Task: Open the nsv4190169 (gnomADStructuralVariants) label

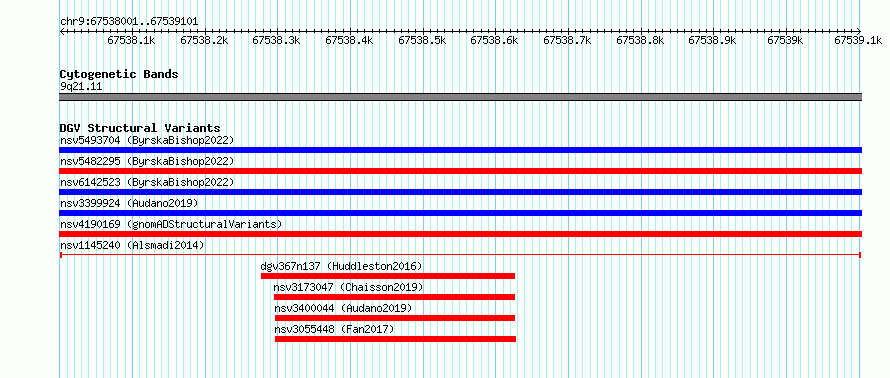Action: tap(171, 224)
